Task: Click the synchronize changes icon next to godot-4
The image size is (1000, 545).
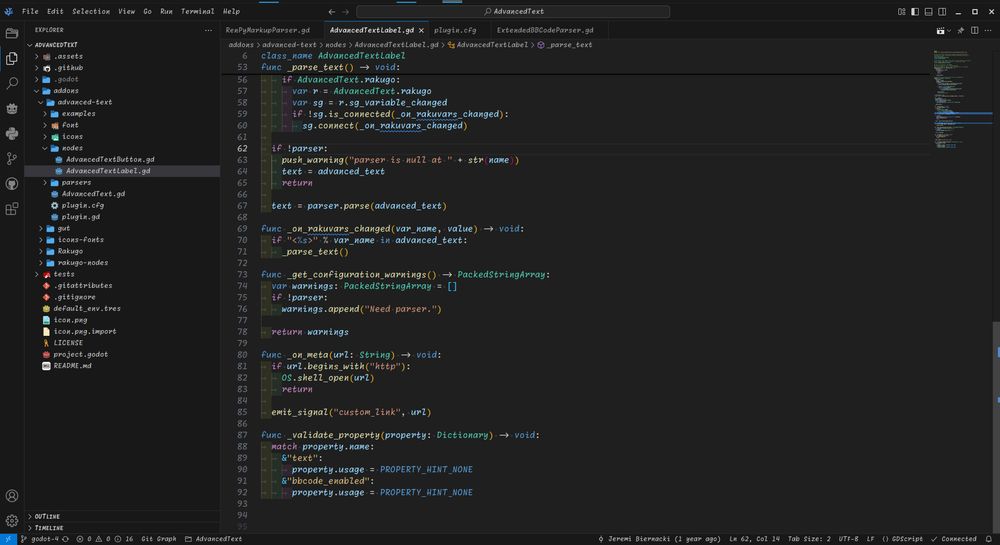Action: click(x=65, y=539)
